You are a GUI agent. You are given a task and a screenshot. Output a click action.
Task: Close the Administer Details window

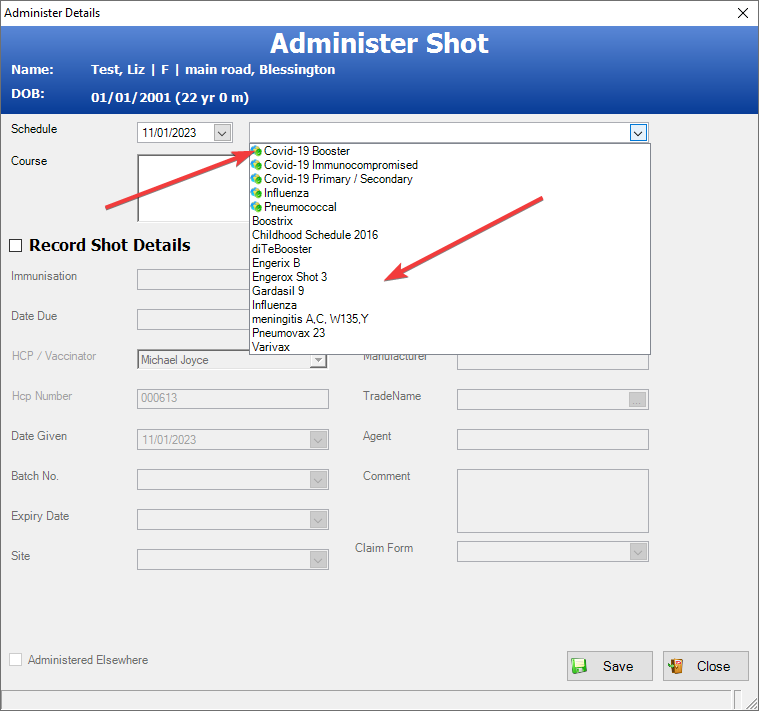tap(742, 13)
